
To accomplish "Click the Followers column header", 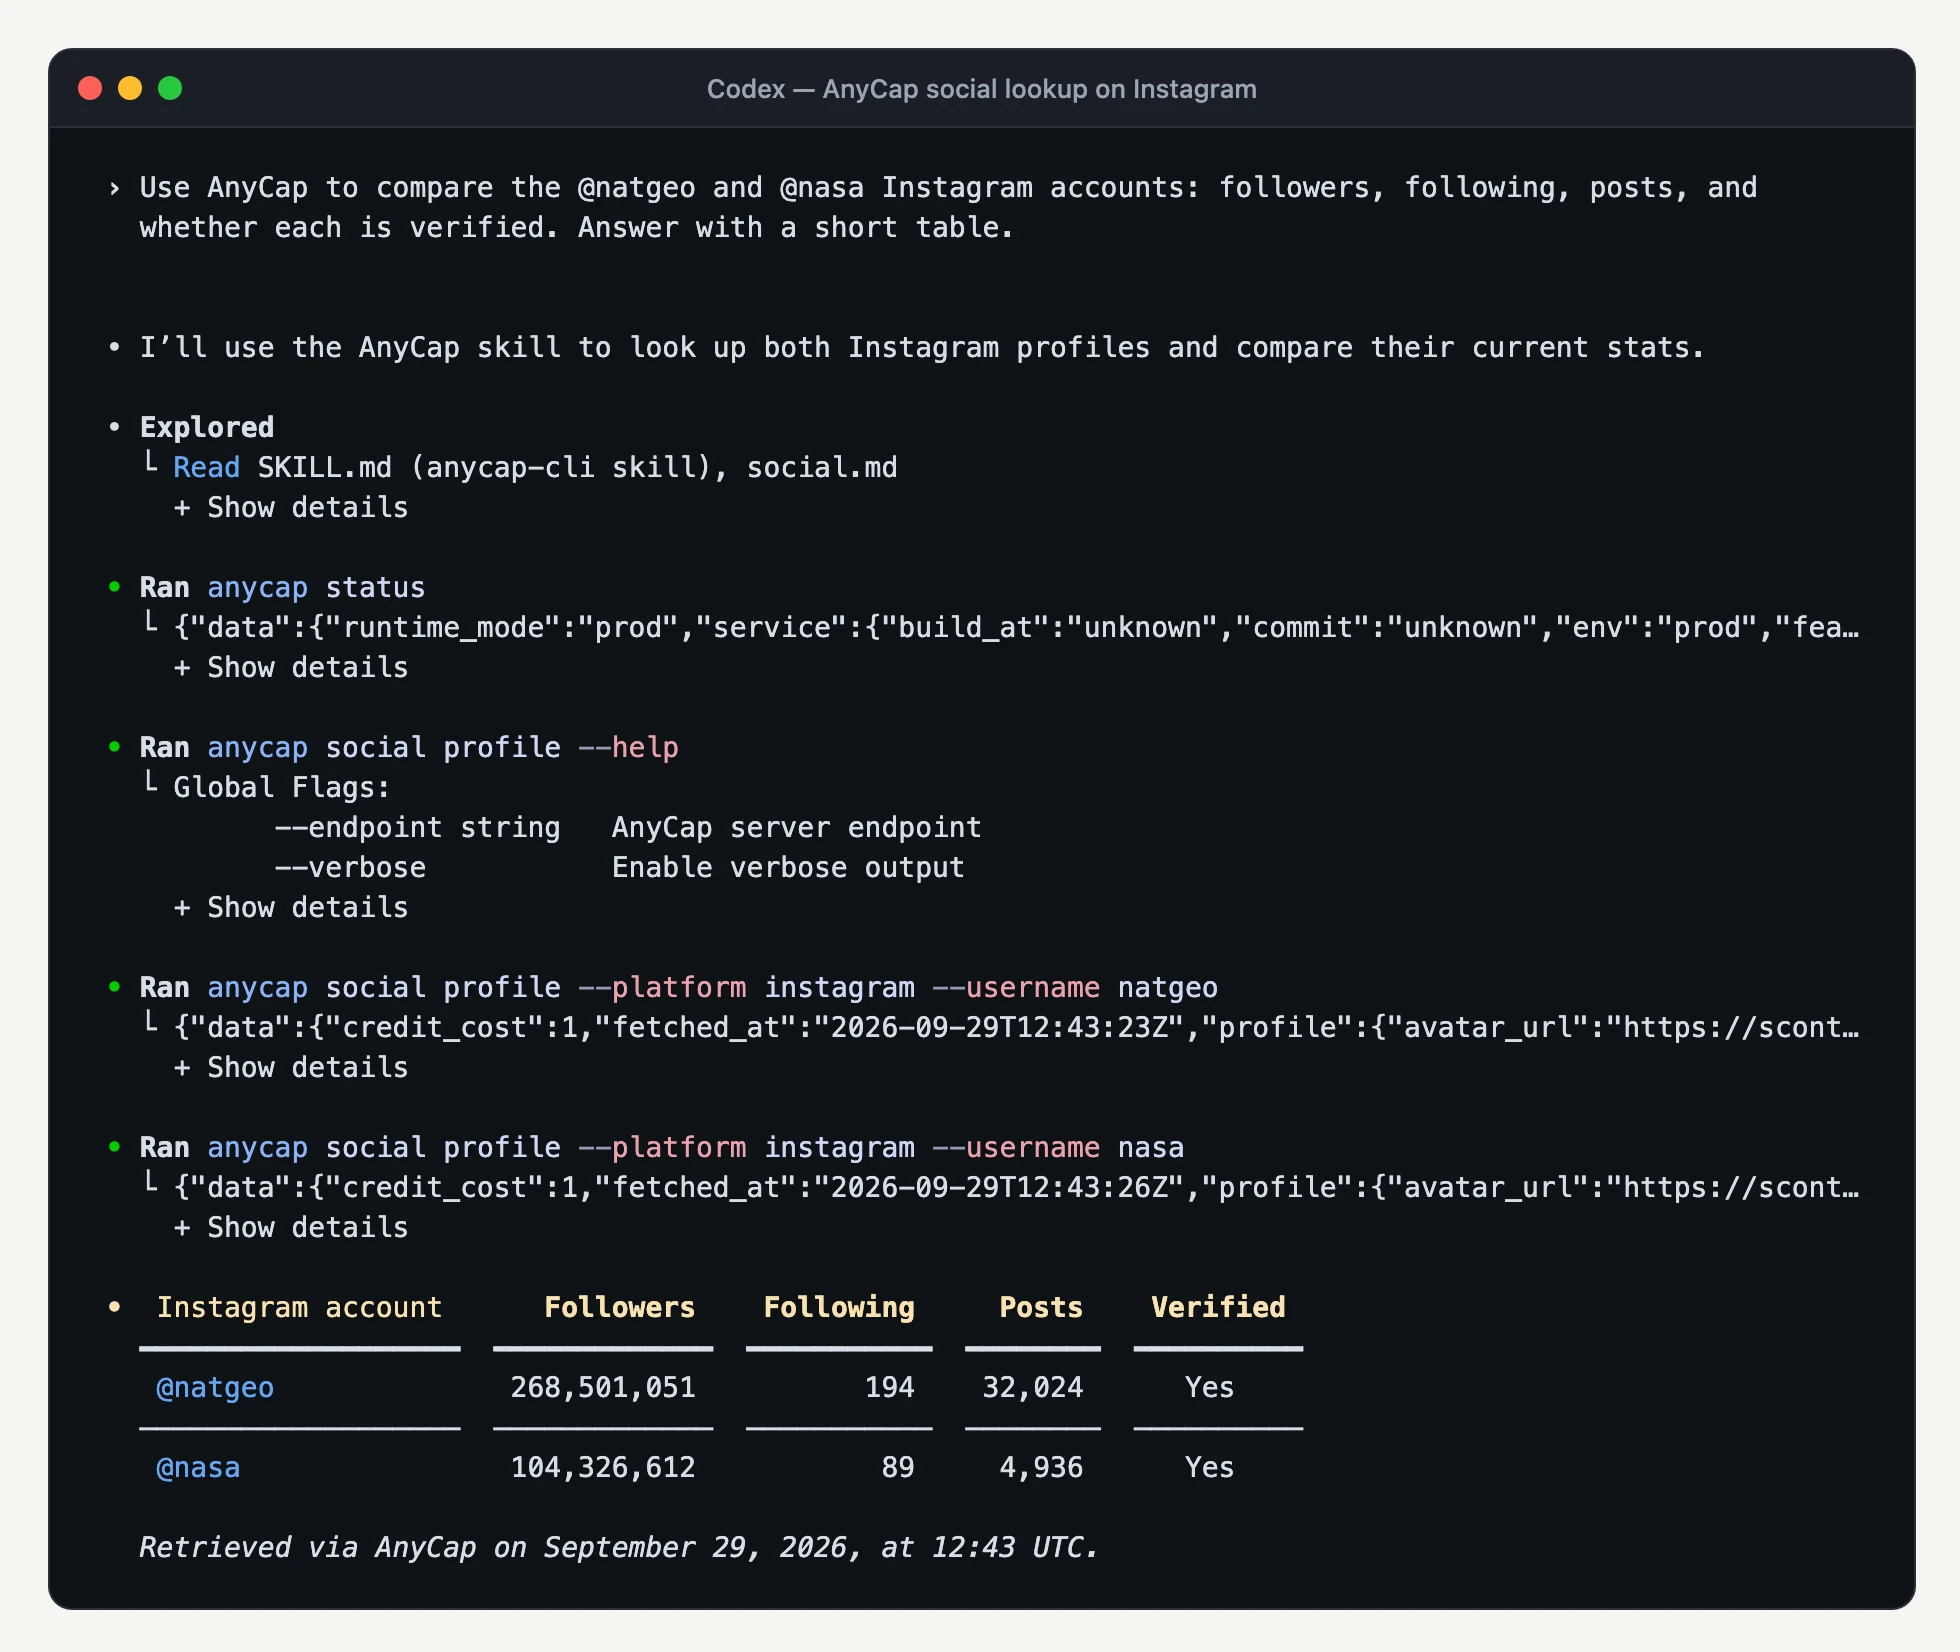I will point(620,1307).
